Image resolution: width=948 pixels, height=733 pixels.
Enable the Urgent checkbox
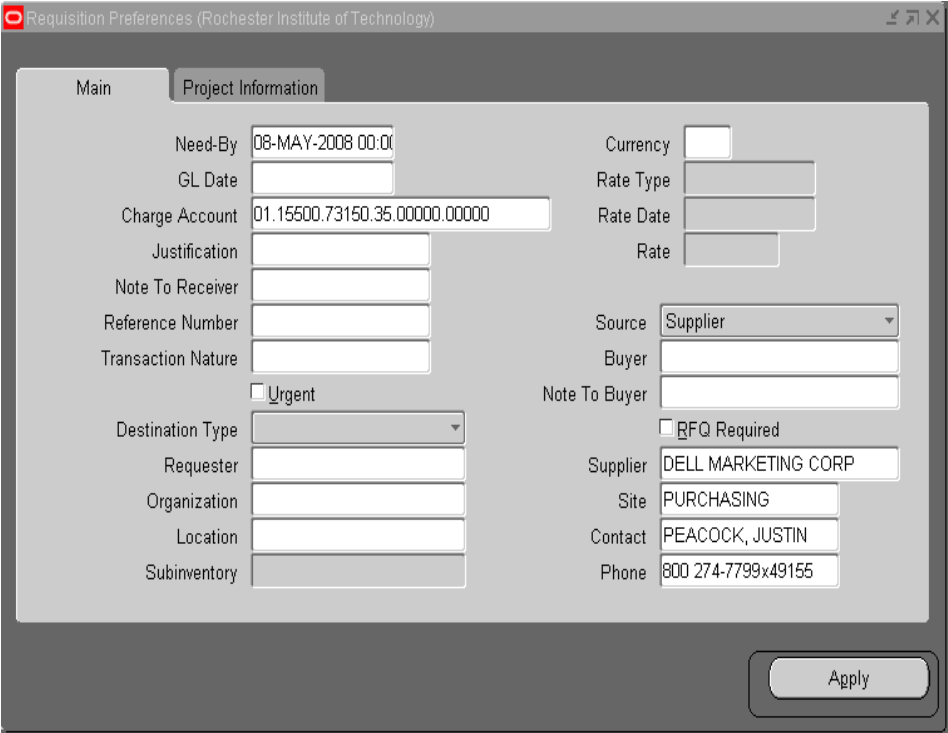tap(258, 393)
